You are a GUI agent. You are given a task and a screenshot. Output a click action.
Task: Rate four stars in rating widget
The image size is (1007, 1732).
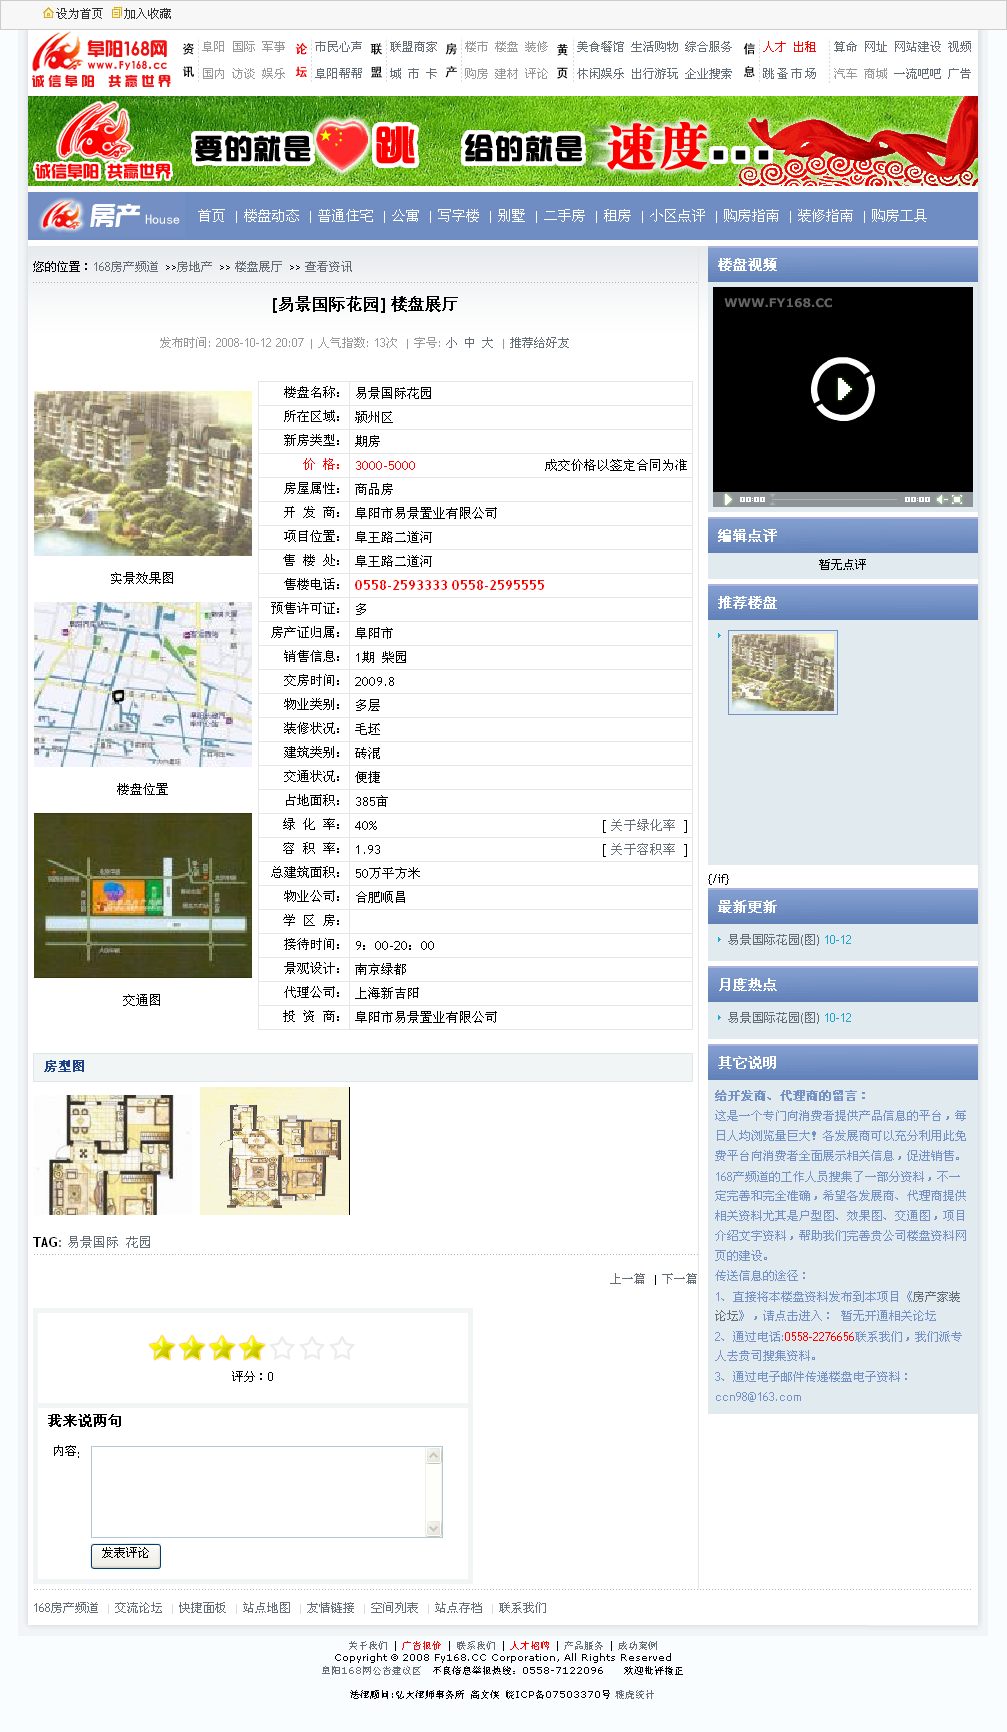[x=252, y=1348]
